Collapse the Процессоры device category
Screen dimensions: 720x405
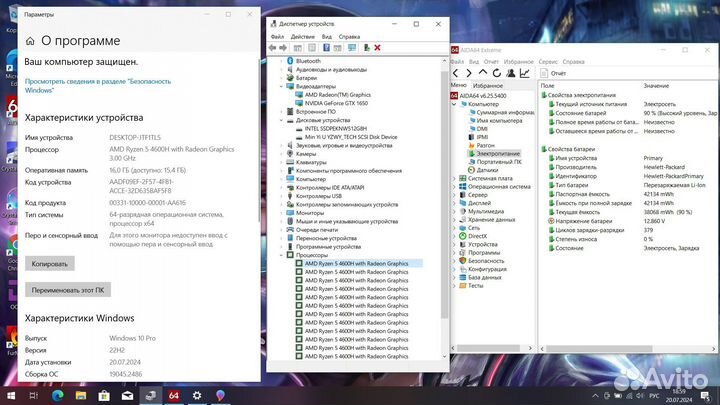click(x=283, y=254)
